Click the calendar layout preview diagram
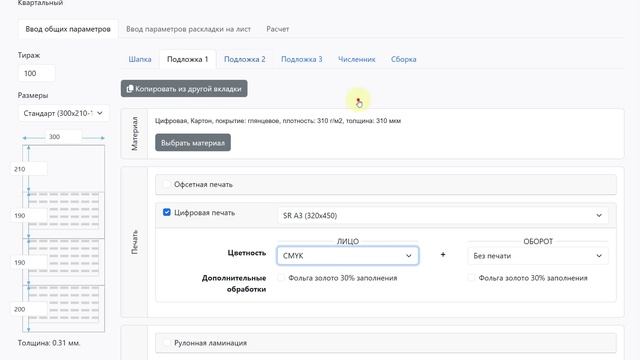Viewport: 640px width, 360px height. click(x=63, y=239)
